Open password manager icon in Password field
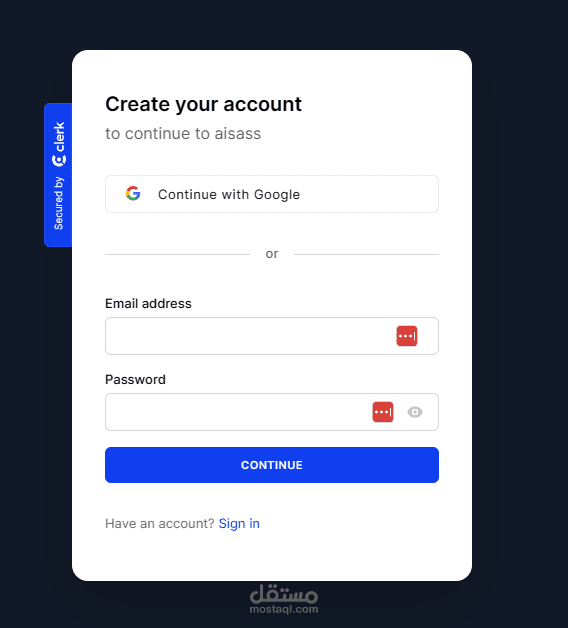Image resolution: width=568 pixels, height=628 pixels. tap(383, 412)
